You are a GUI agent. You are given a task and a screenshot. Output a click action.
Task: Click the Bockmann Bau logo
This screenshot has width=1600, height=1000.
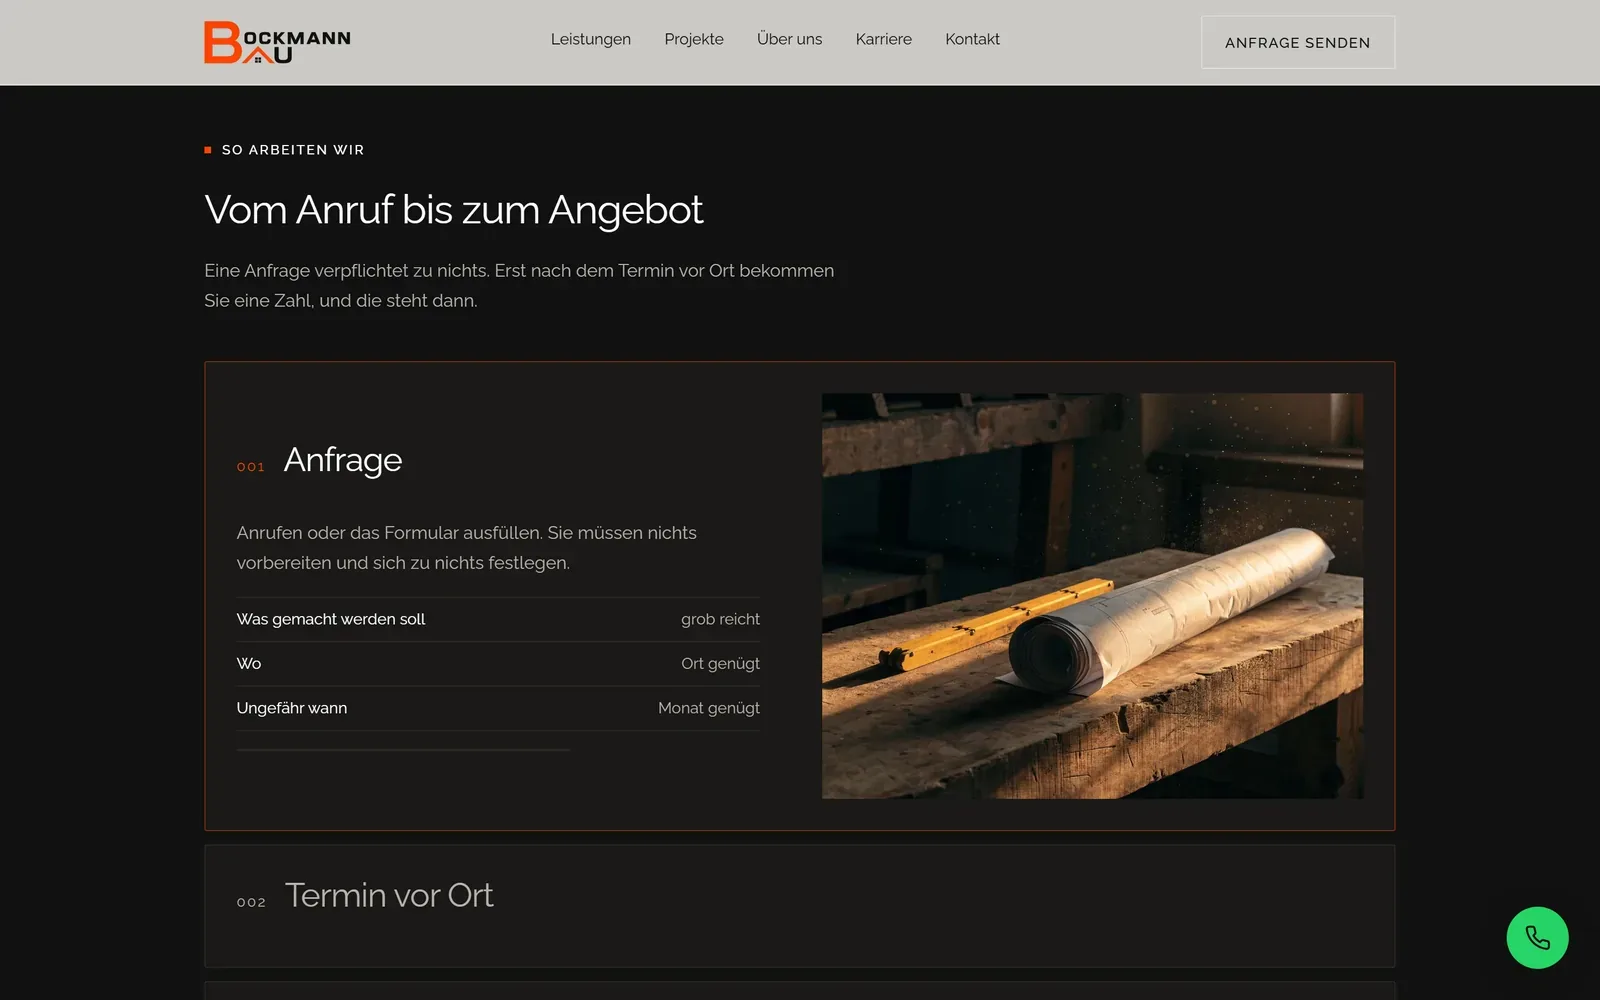(x=277, y=42)
